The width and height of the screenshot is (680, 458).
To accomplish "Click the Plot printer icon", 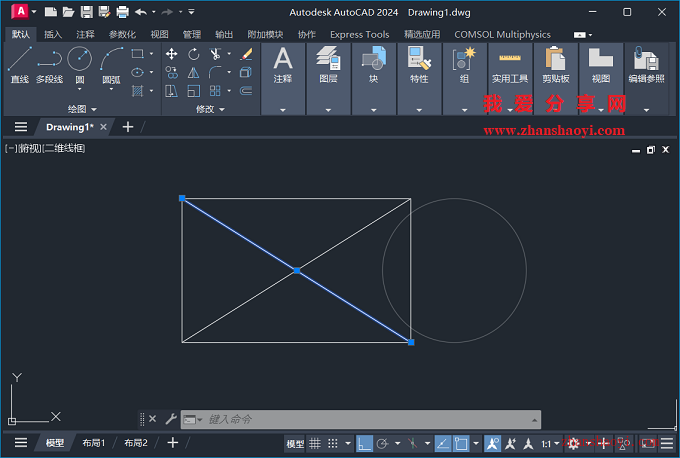I will pos(123,12).
